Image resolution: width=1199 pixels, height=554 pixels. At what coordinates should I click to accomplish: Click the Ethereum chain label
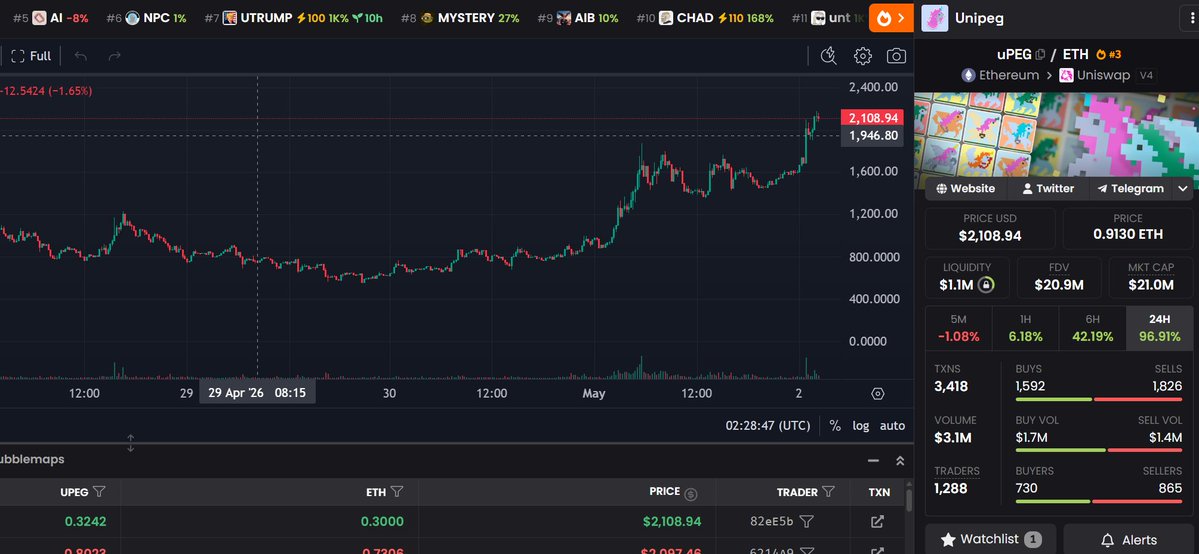tap(1009, 75)
